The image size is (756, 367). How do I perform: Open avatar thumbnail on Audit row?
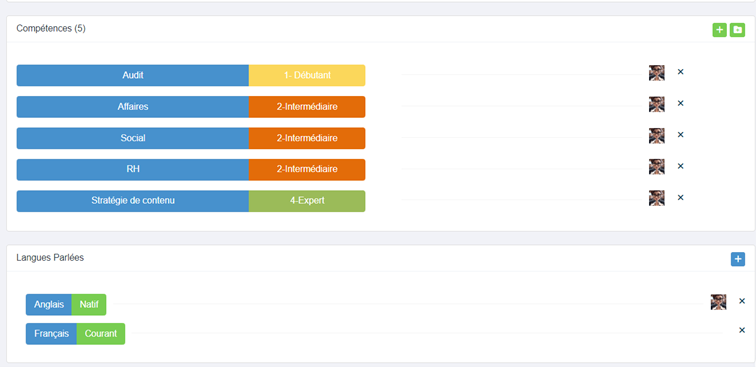(x=657, y=73)
